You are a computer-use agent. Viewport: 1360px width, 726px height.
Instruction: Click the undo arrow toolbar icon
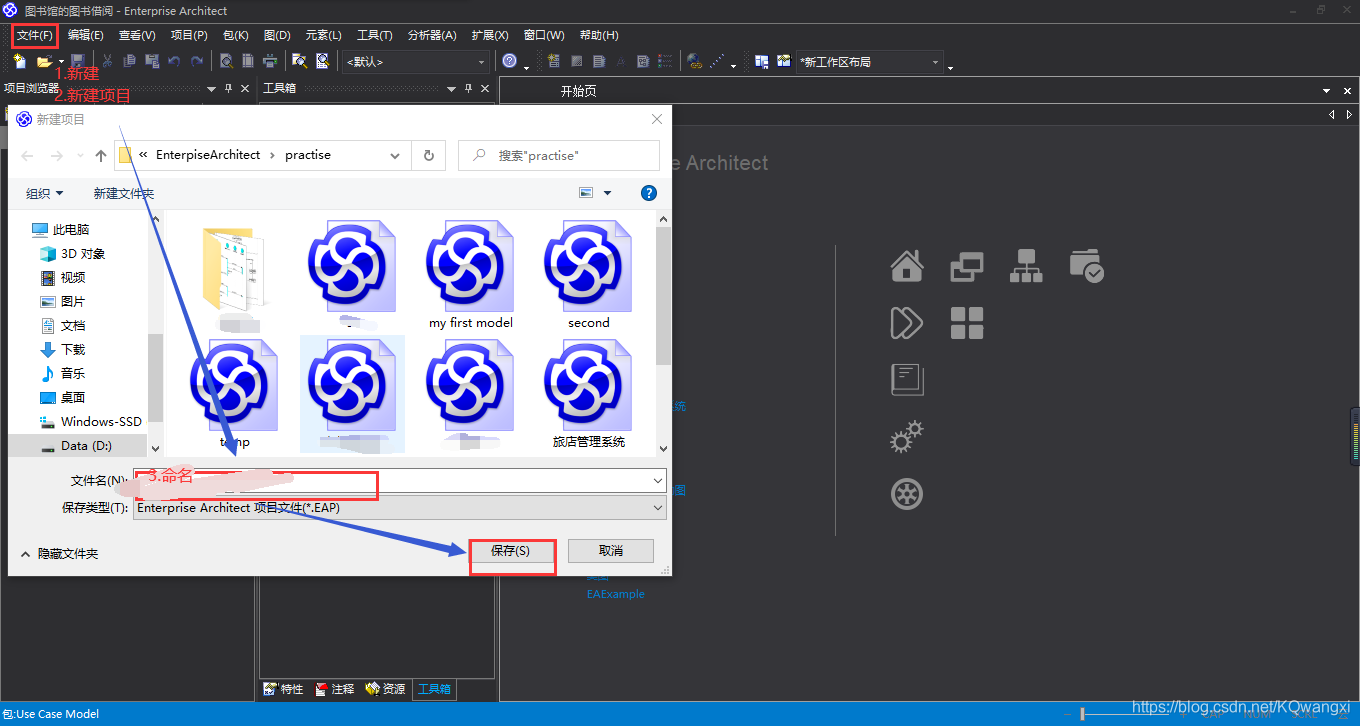pyautogui.click(x=174, y=61)
